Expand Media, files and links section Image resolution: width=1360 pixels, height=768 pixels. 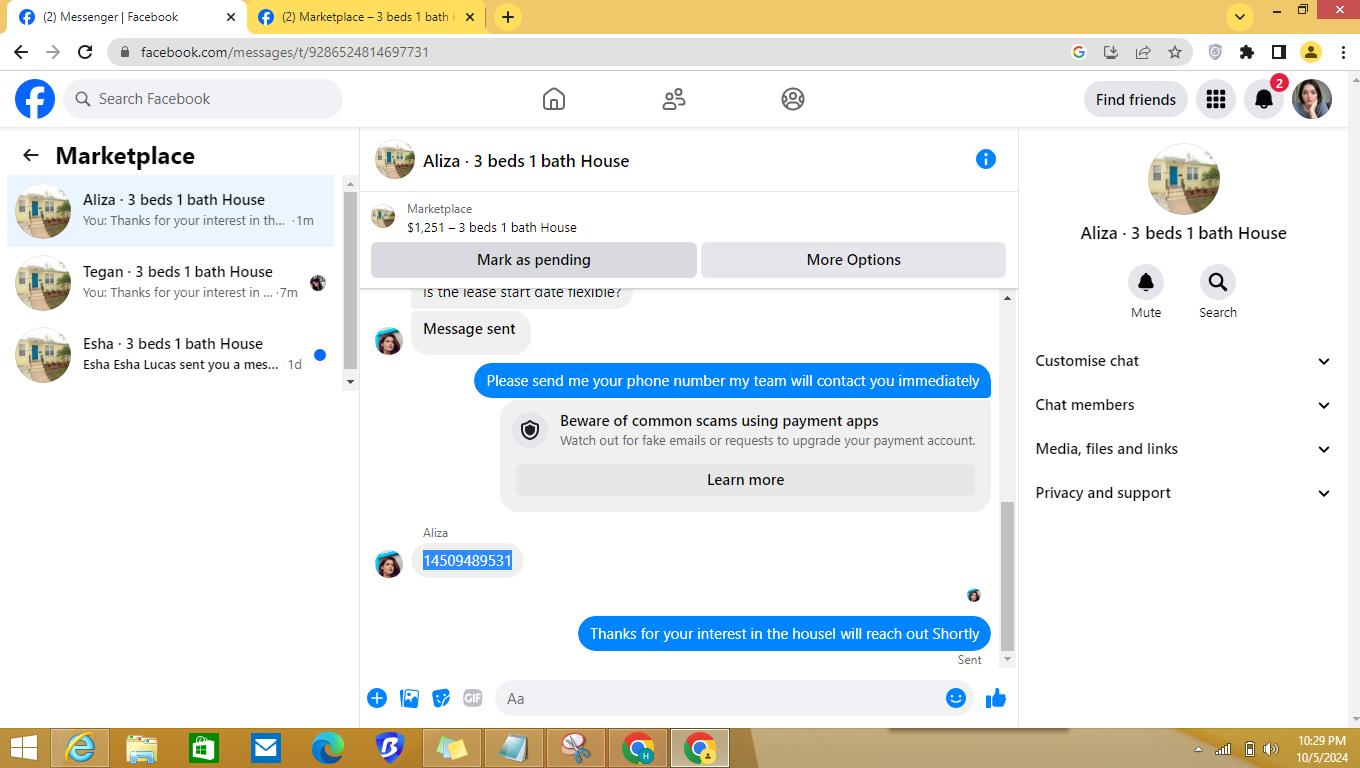(1183, 449)
